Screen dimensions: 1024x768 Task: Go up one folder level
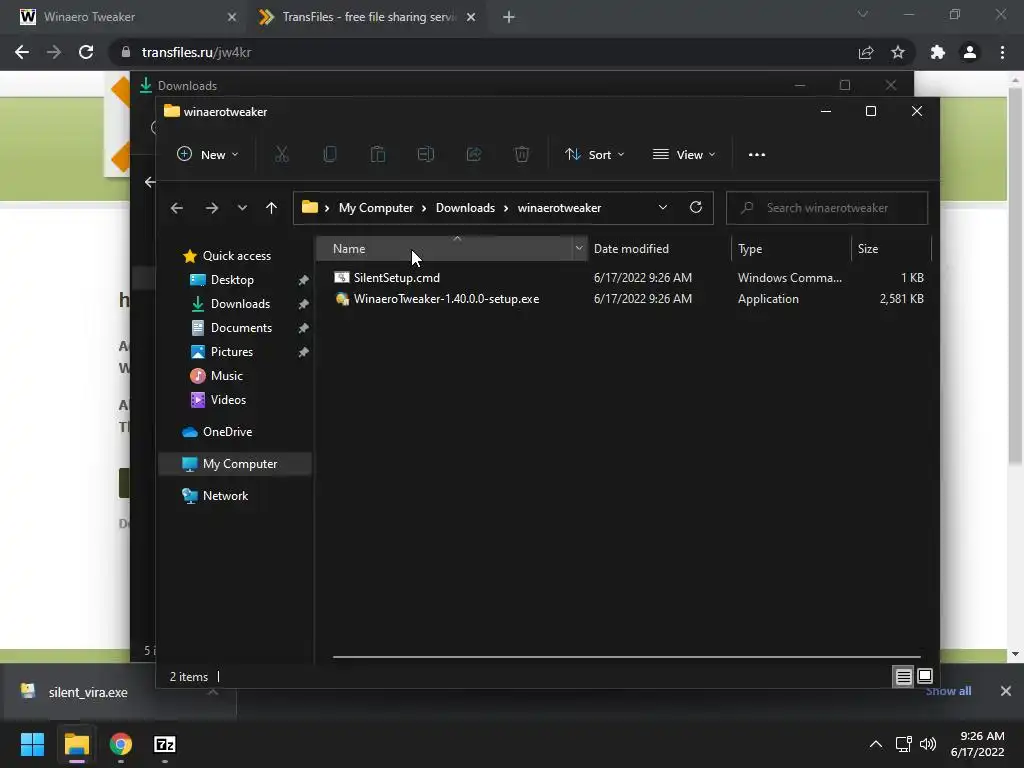coord(271,208)
